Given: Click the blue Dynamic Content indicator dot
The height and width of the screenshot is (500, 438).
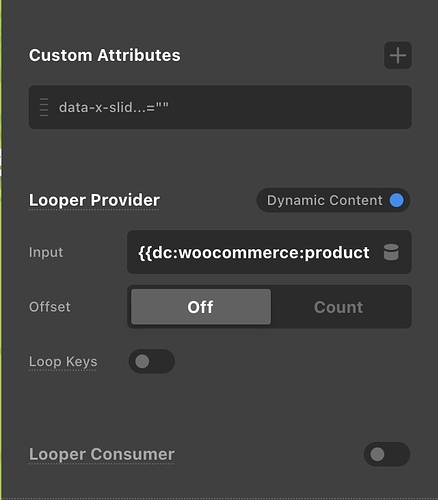Looking at the screenshot, I should (x=397, y=200).
